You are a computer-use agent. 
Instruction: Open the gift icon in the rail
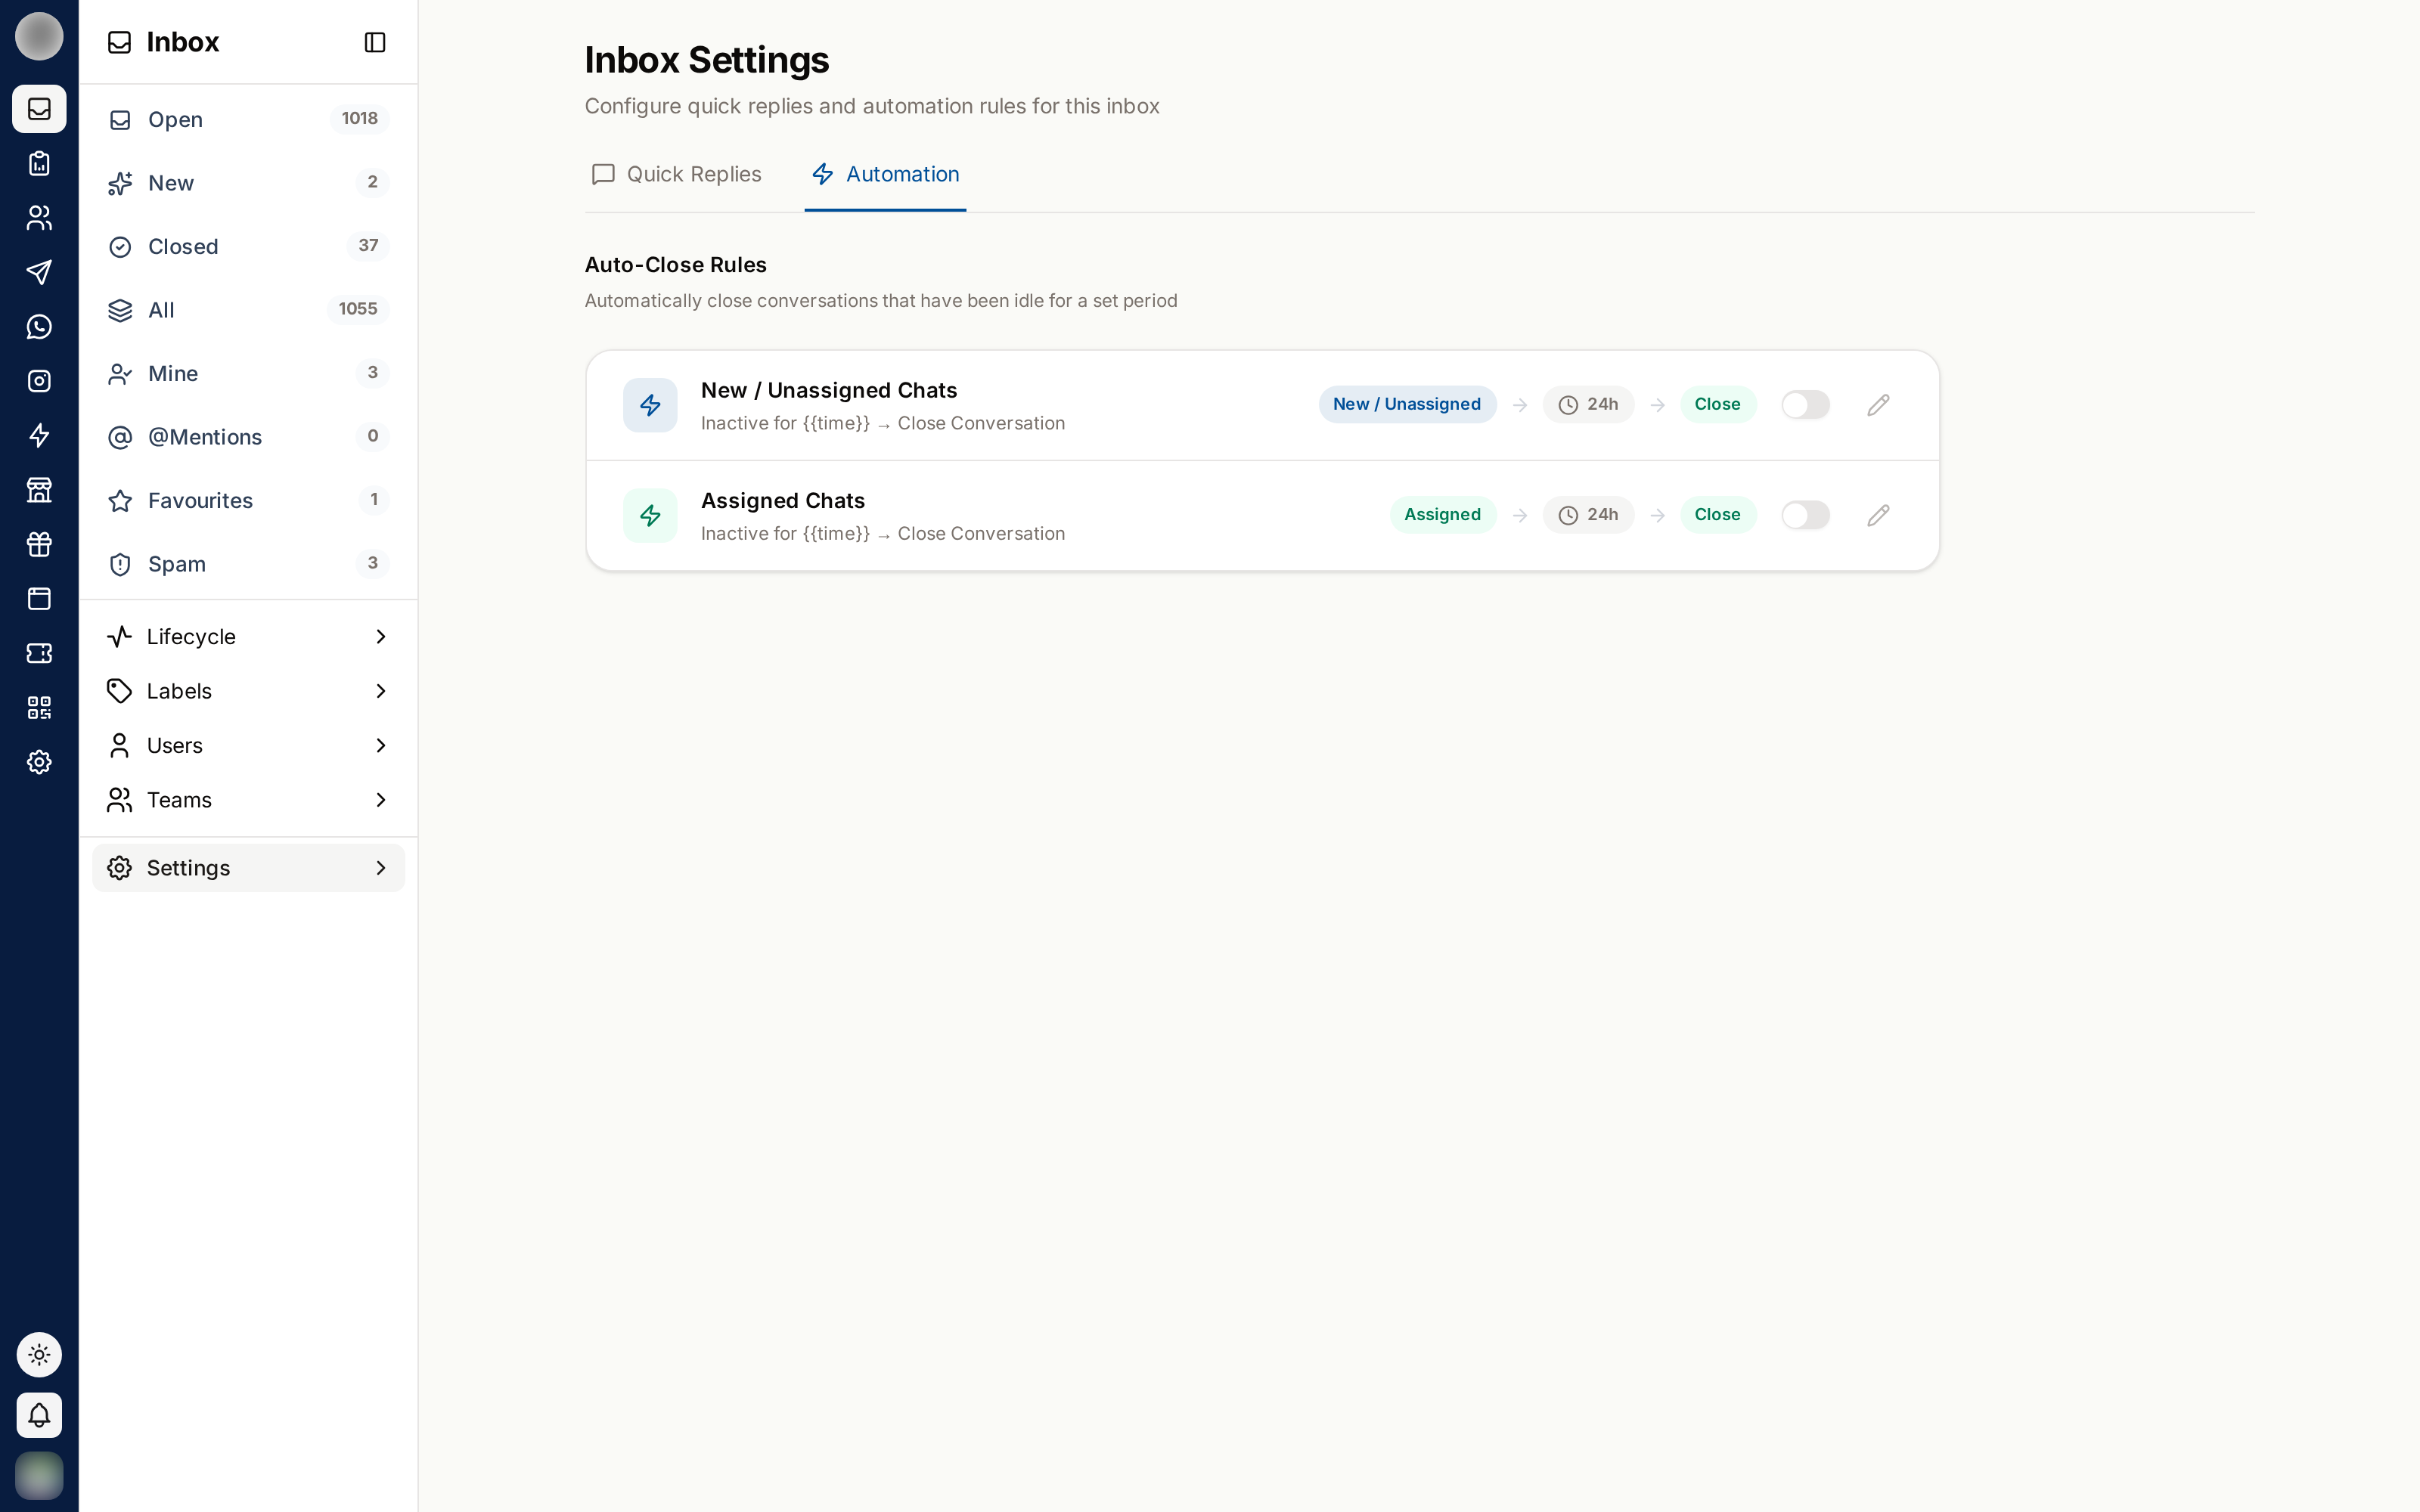click(39, 544)
